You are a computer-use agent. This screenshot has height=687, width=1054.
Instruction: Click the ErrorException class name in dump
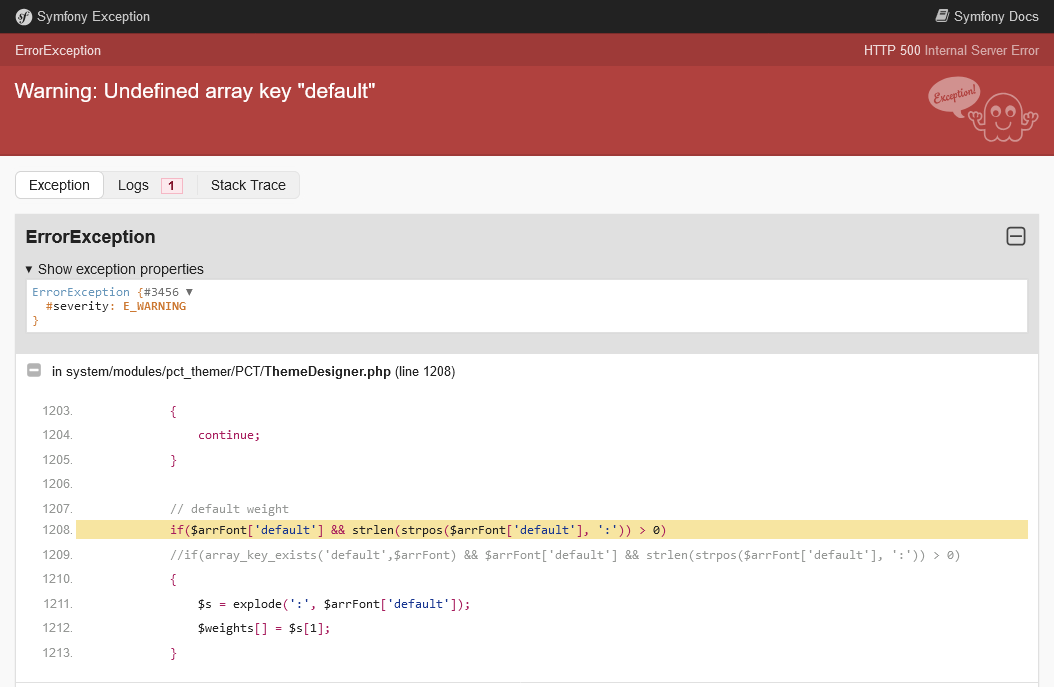coord(81,292)
